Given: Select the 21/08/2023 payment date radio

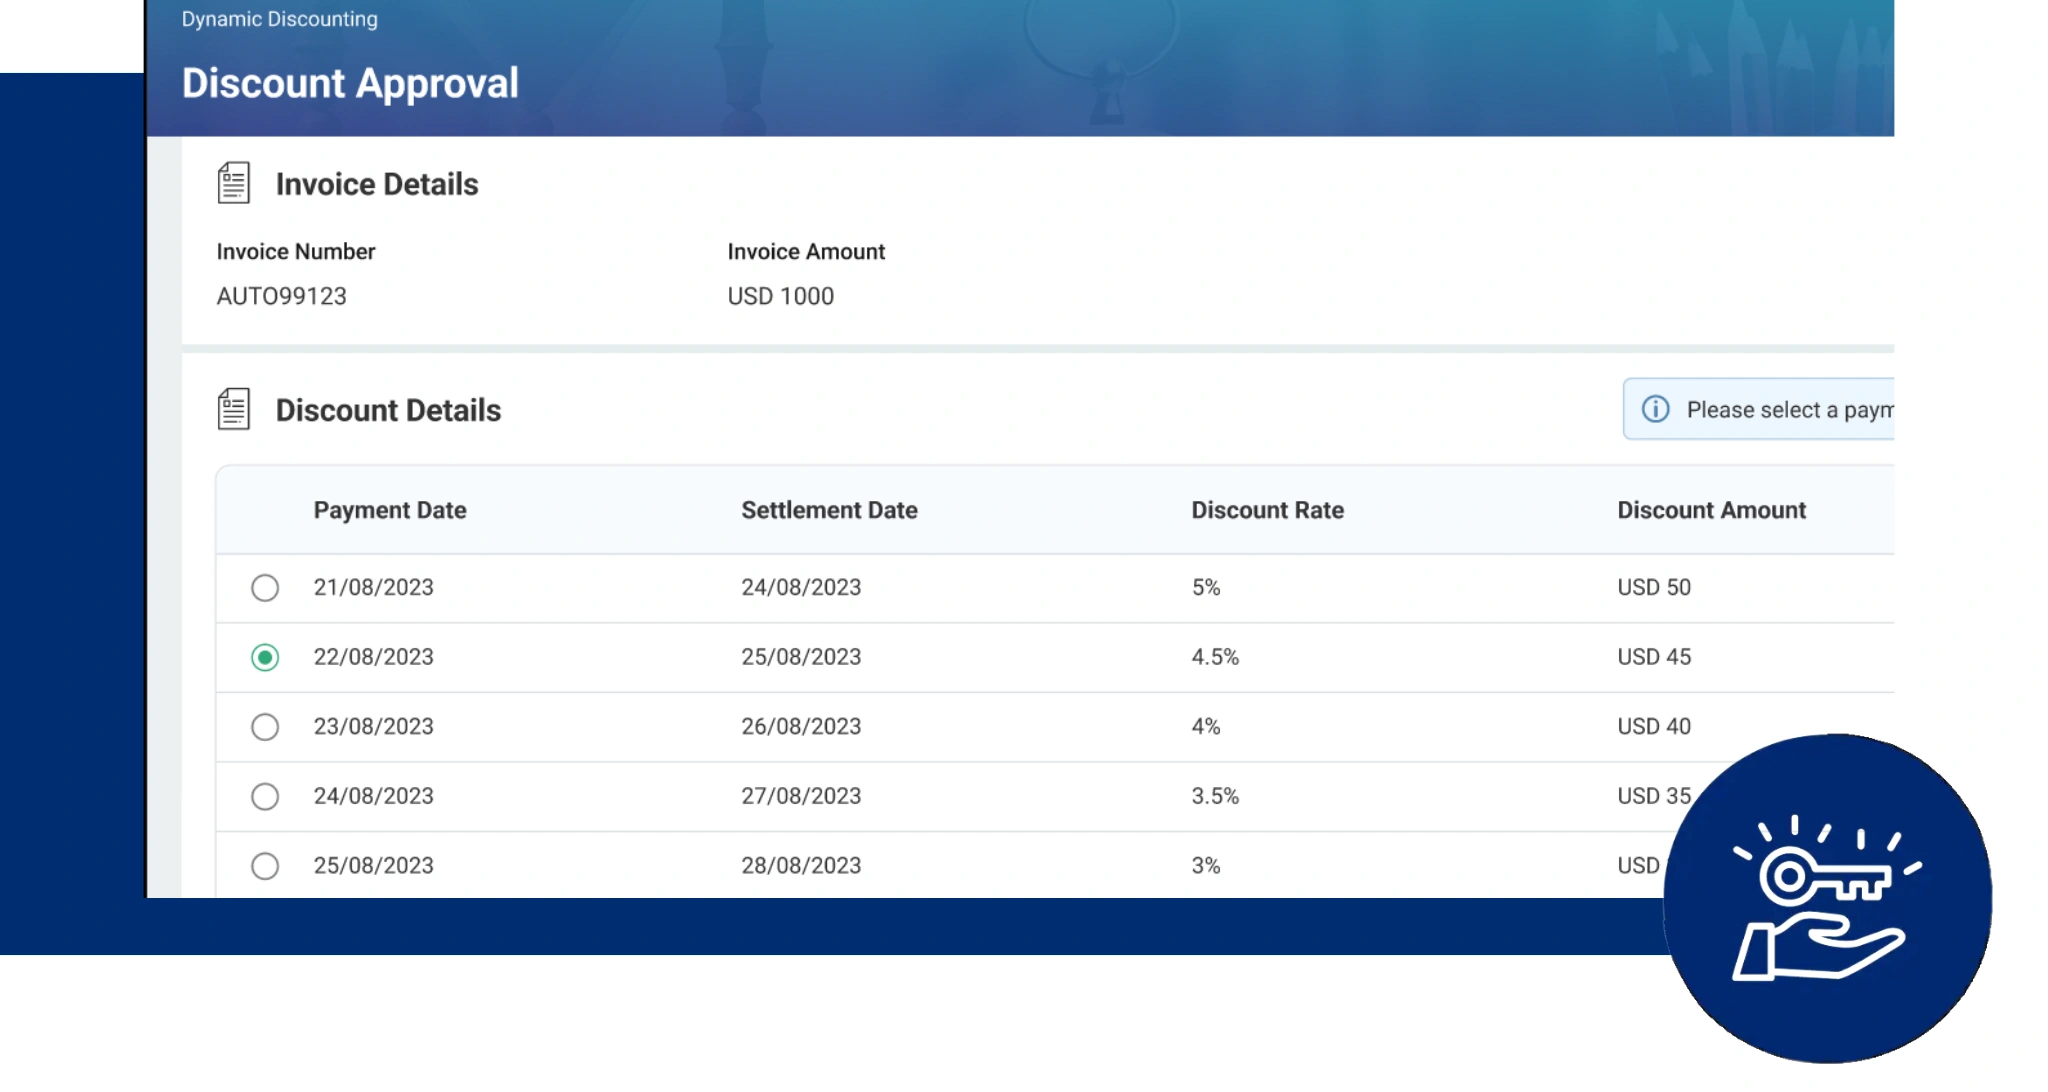Looking at the screenshot, I should pyautogui.click(x=265, y=587).
